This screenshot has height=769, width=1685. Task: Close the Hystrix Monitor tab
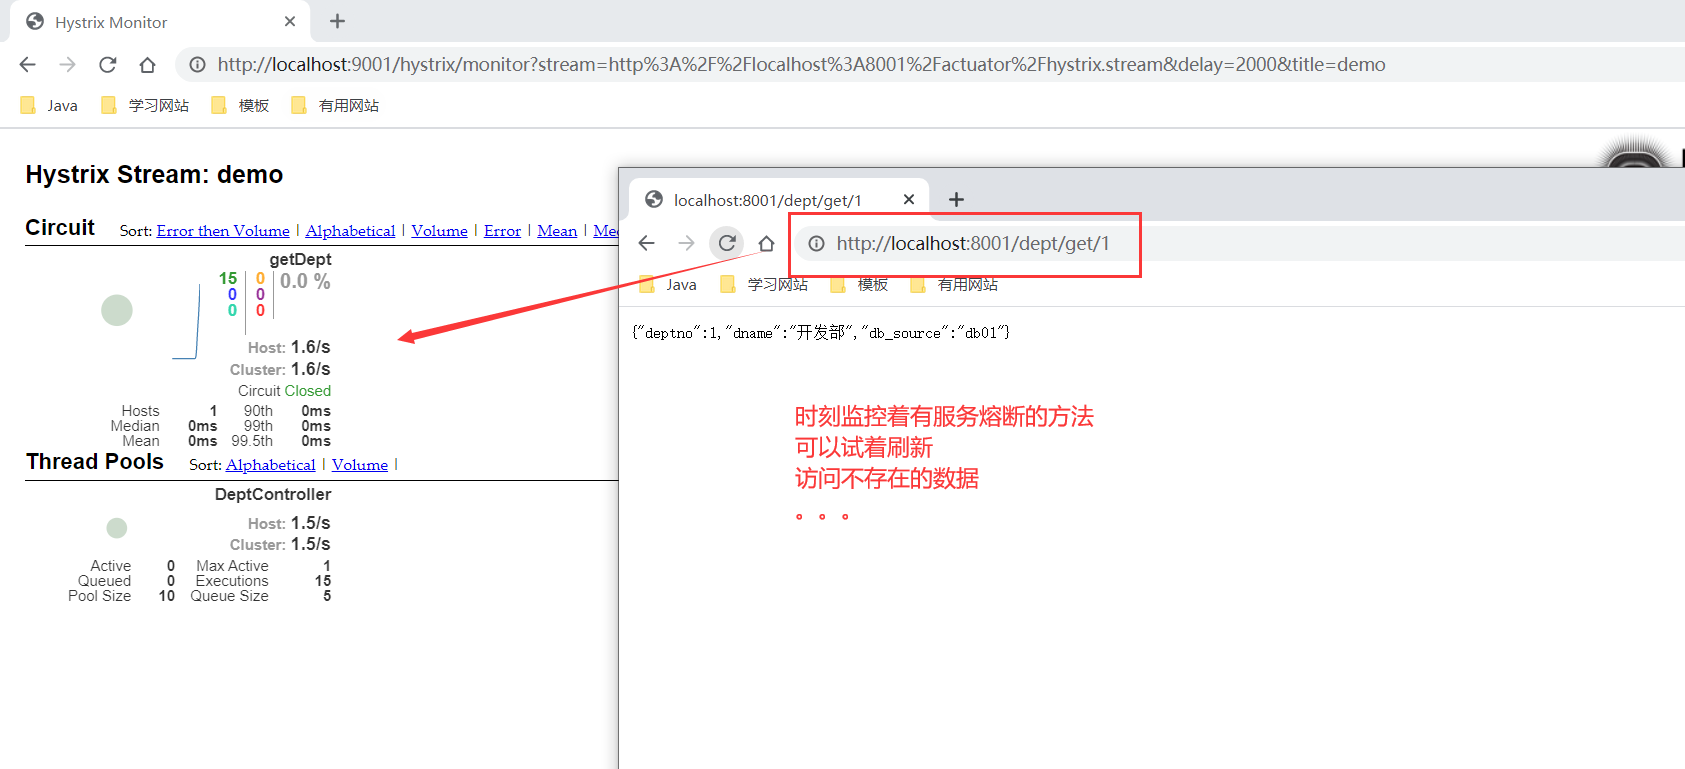[x=290, y=21]
